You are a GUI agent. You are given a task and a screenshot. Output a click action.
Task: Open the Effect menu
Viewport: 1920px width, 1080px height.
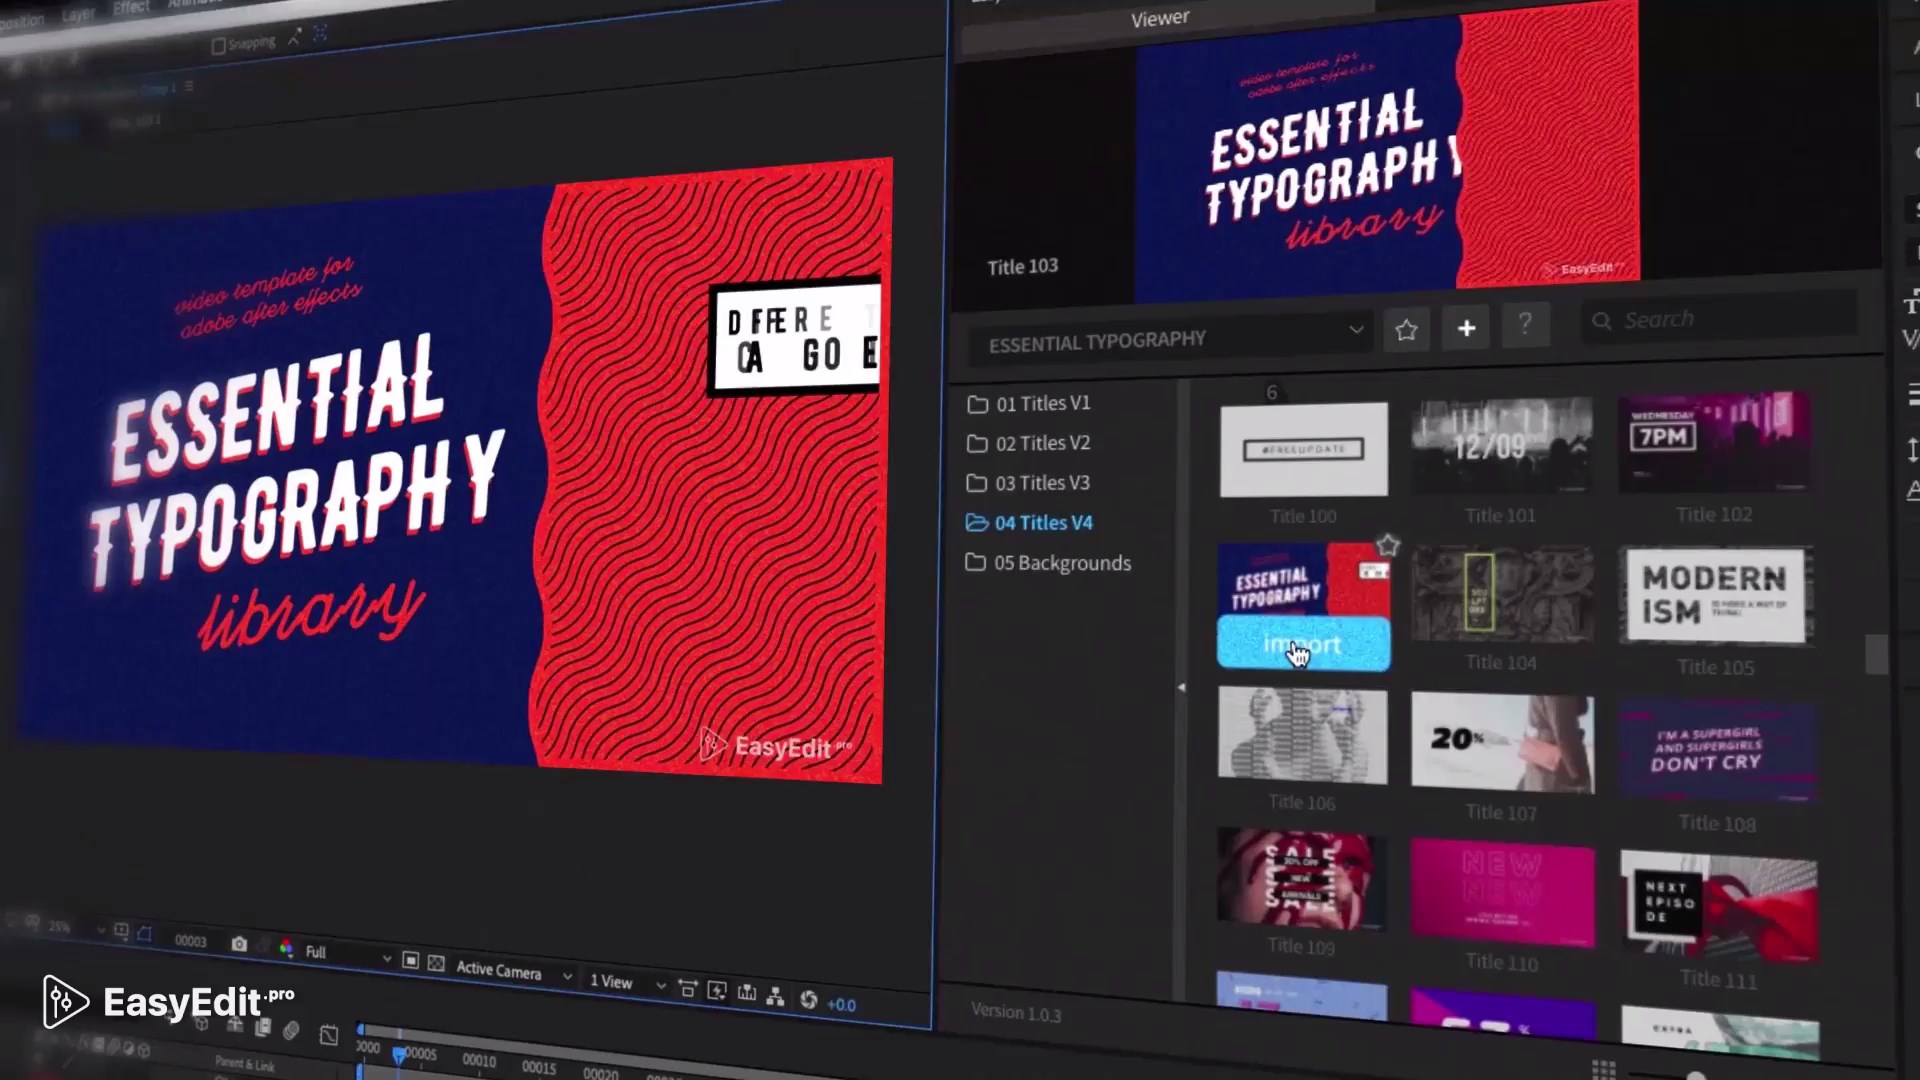pos(130,8)
